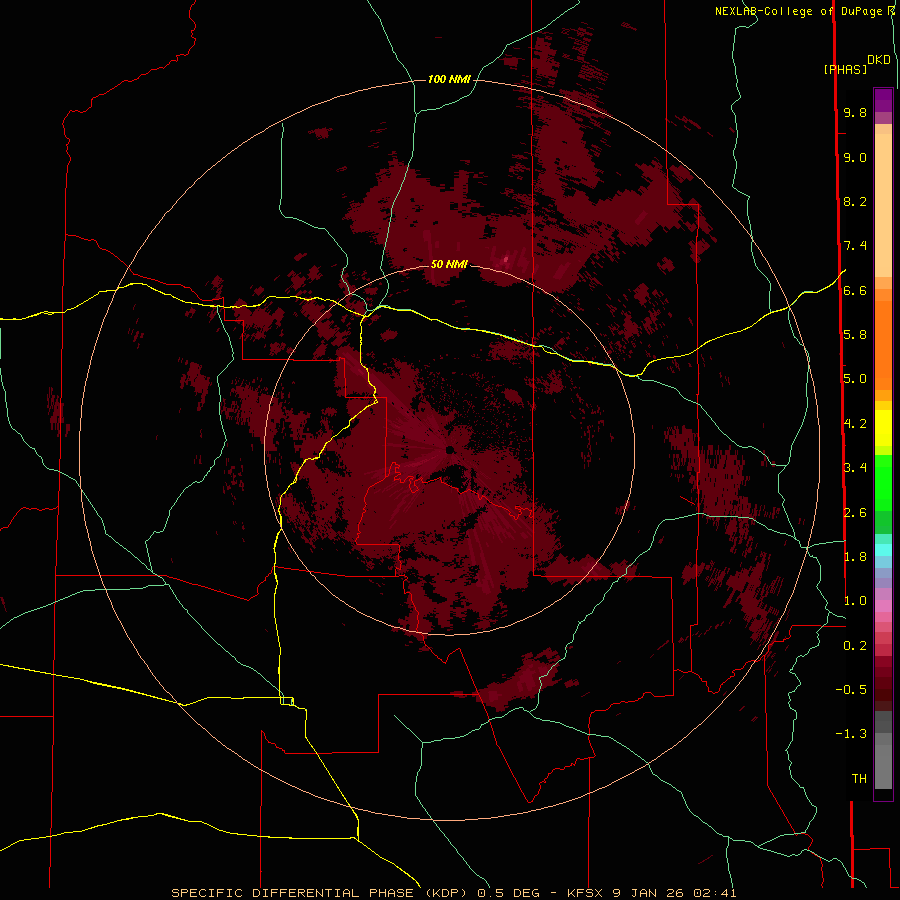Click the KFSX station identifier
900x900 pixels.
tap(585, 893)
